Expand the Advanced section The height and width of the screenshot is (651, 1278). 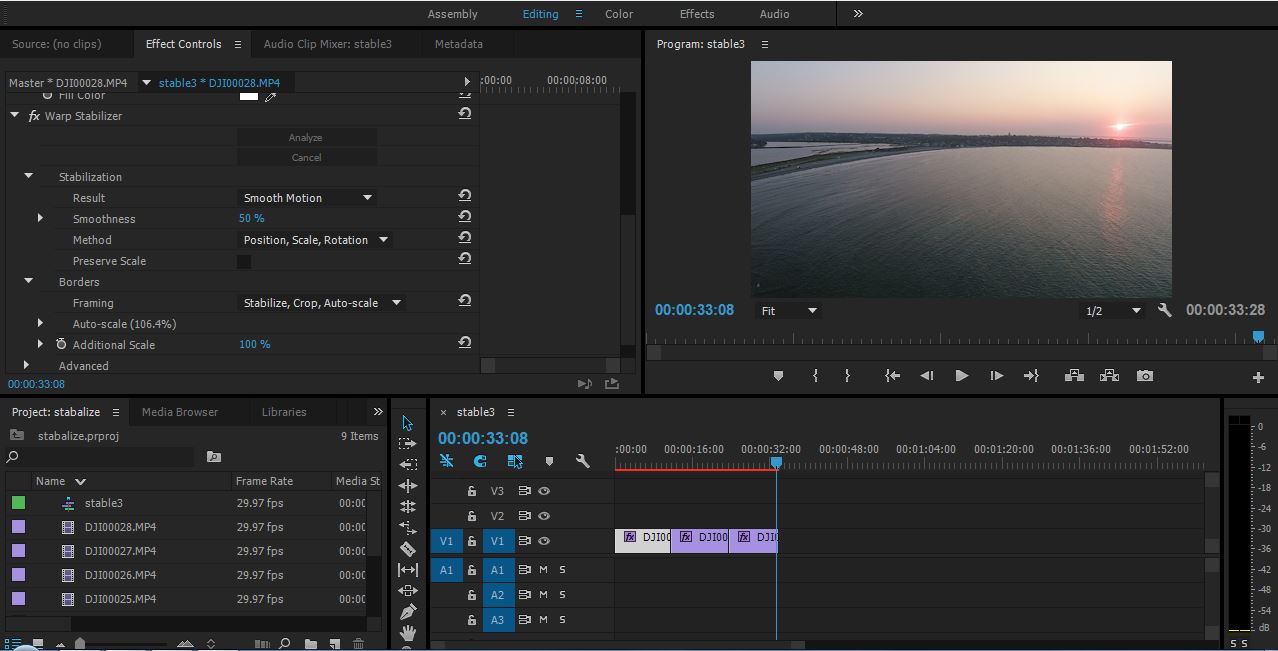coord(27,365)
